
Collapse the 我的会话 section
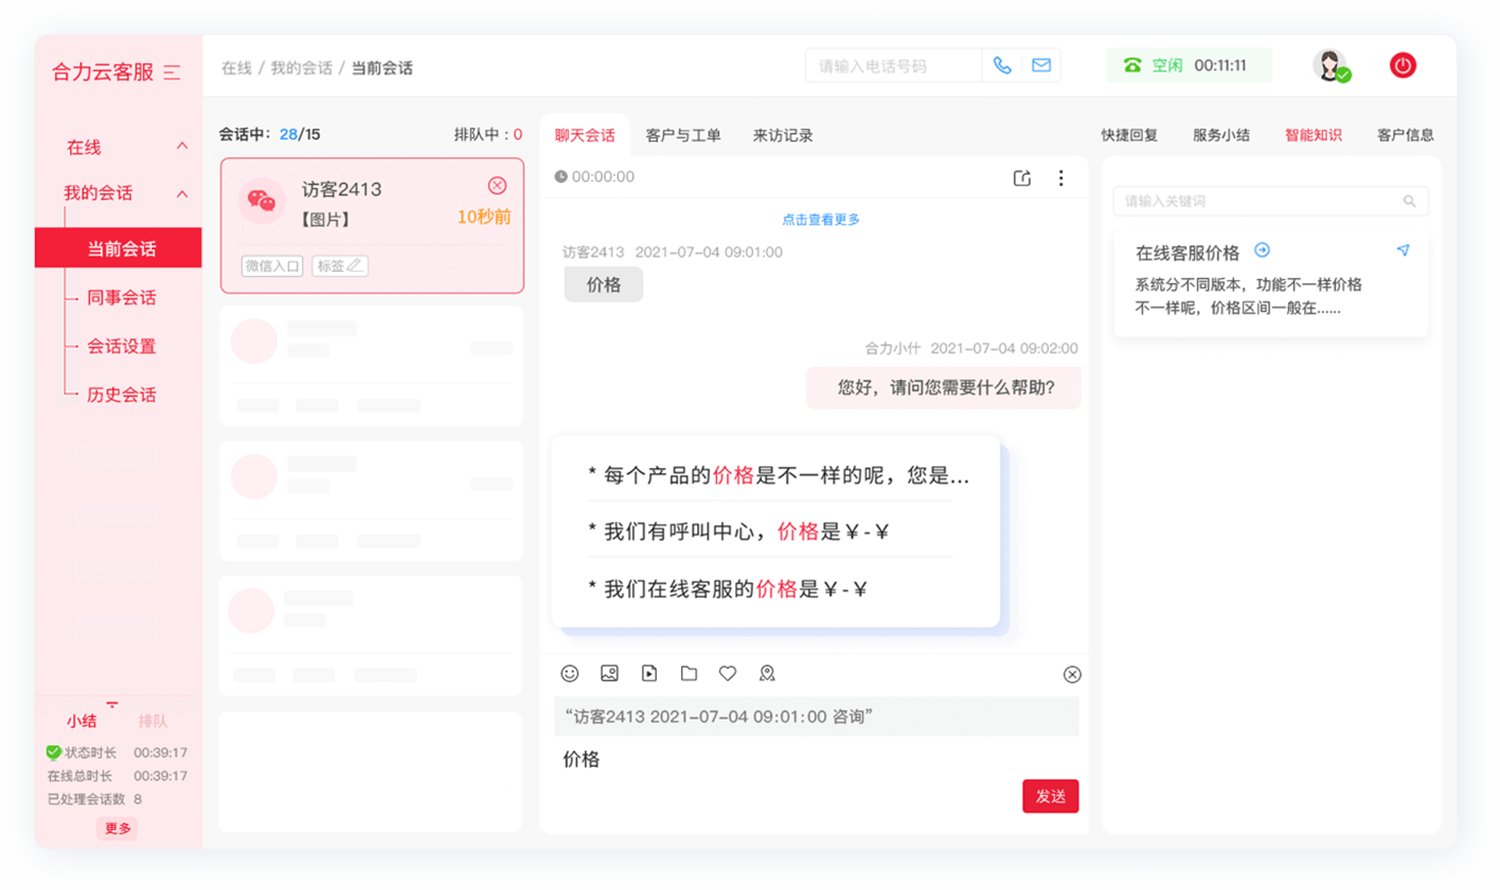coord(182,193)
